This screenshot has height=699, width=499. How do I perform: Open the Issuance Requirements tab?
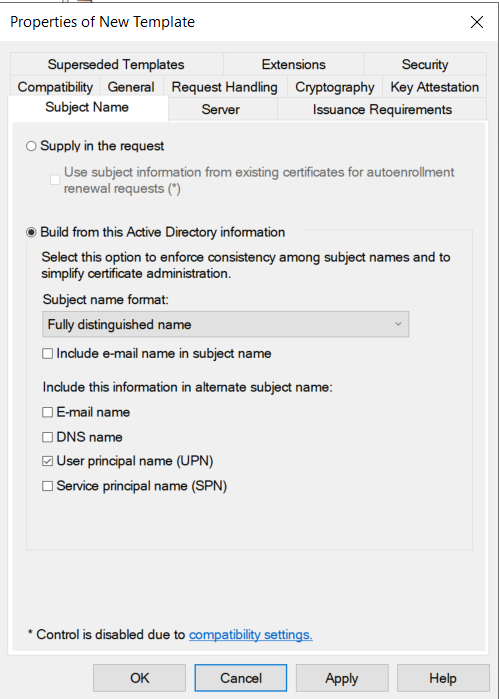pyautogui.click(x=382, y=110)
